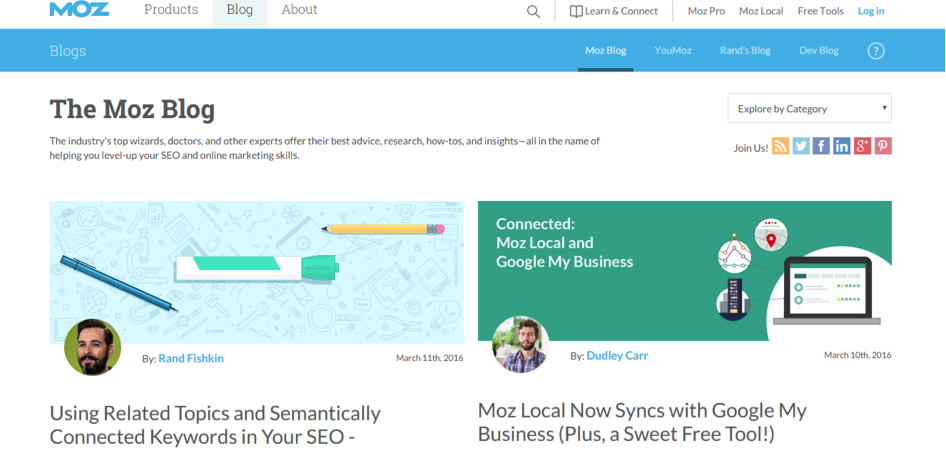Image resolution: width=946 pixels, height=450 pixels.
Task: Open the Using Related Topics article title
Action: (x=215, y=425)
